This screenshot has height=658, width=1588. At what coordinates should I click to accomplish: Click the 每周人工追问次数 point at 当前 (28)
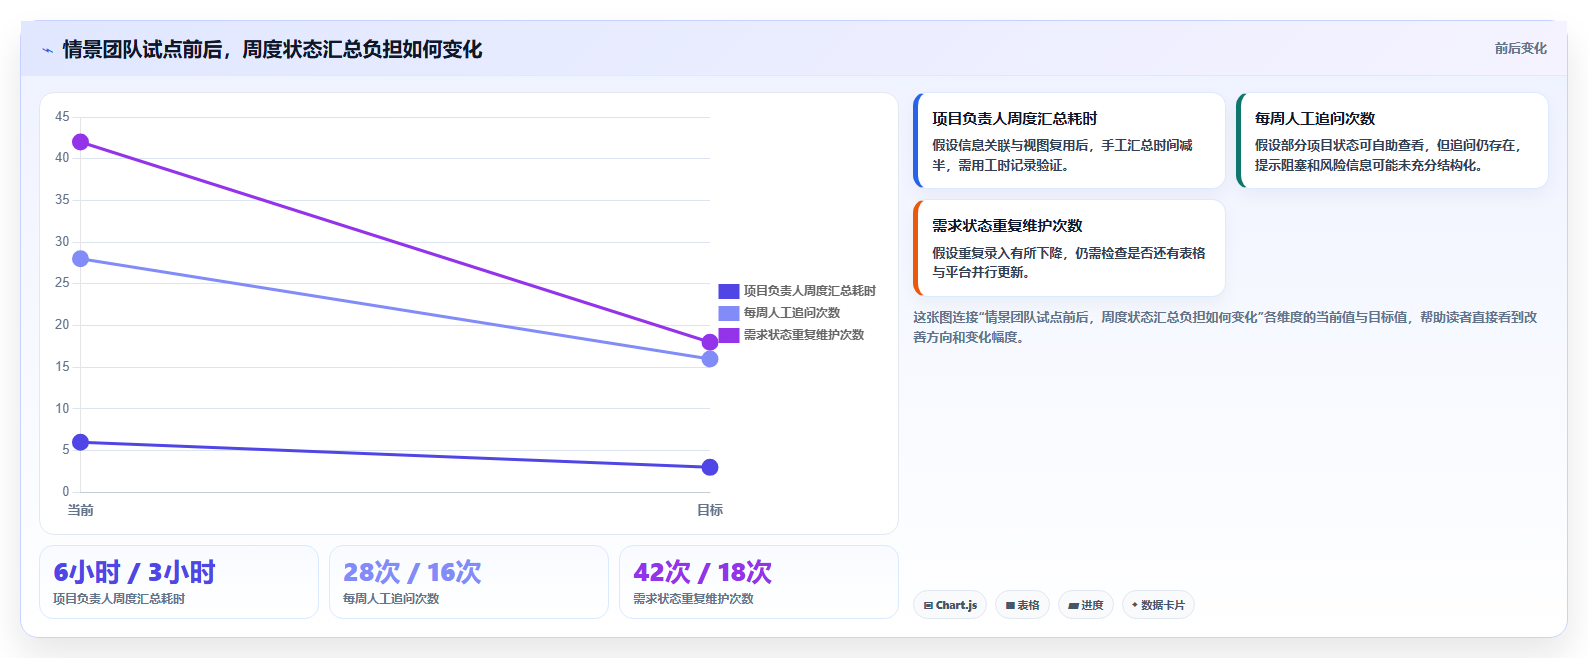pyautogui.click(x=80, y=259)
